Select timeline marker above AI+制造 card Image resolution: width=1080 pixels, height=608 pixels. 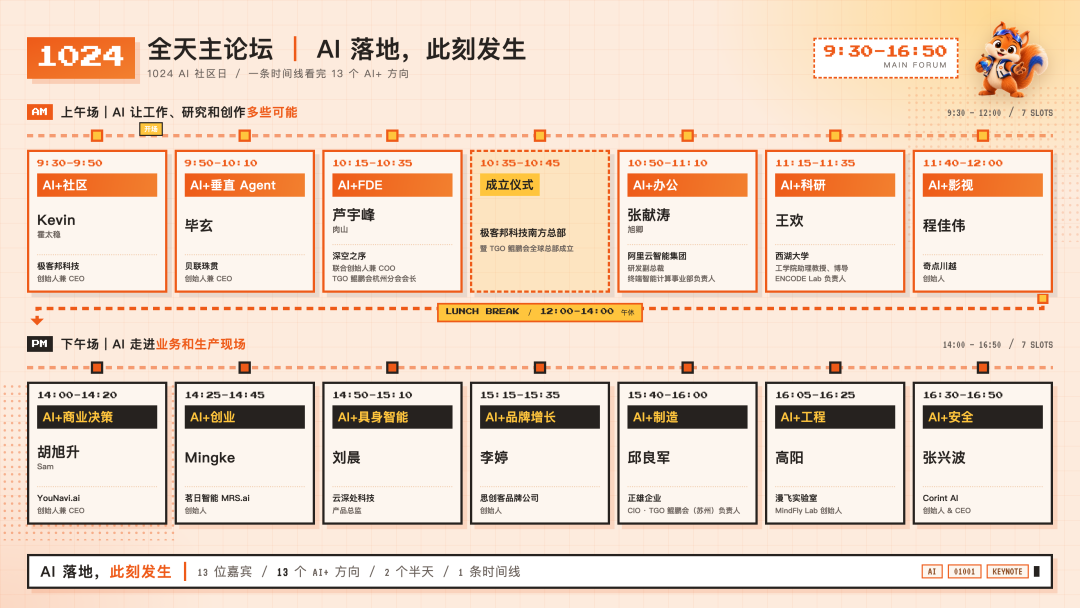[x=687, y=368]
